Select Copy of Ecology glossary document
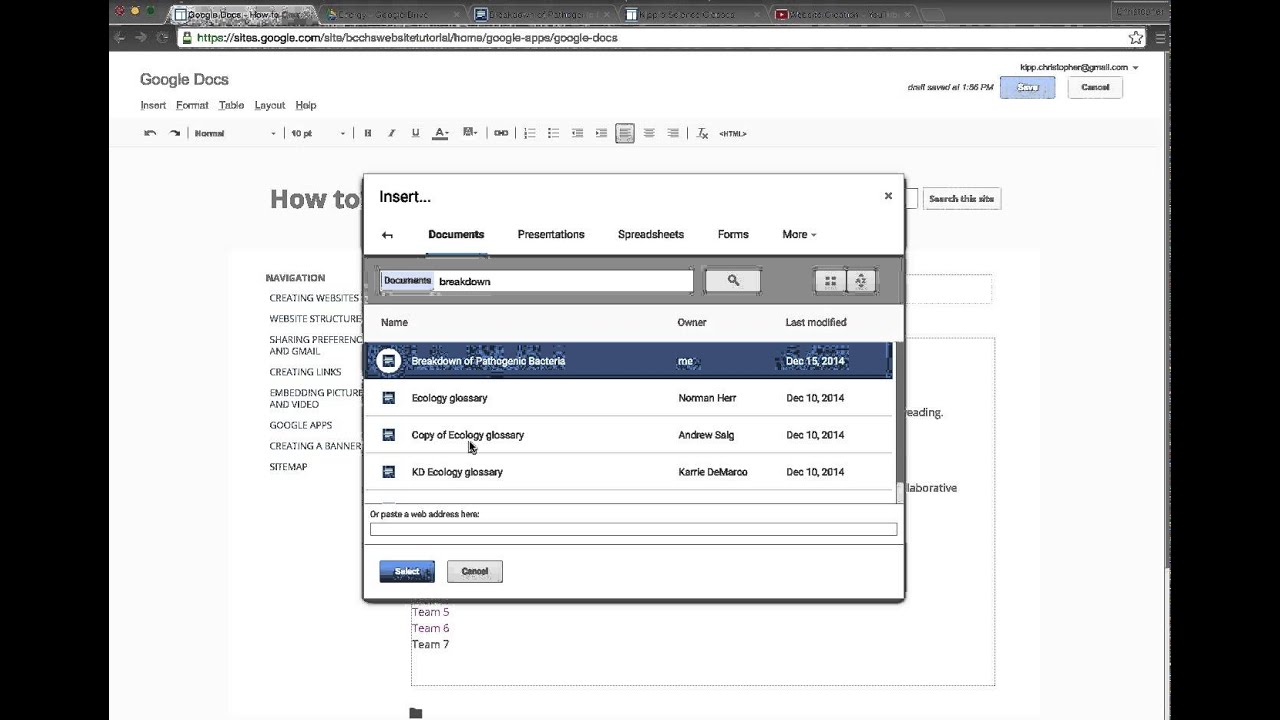This screenshot has height=720, width=1280. click(x=628, y=435)
